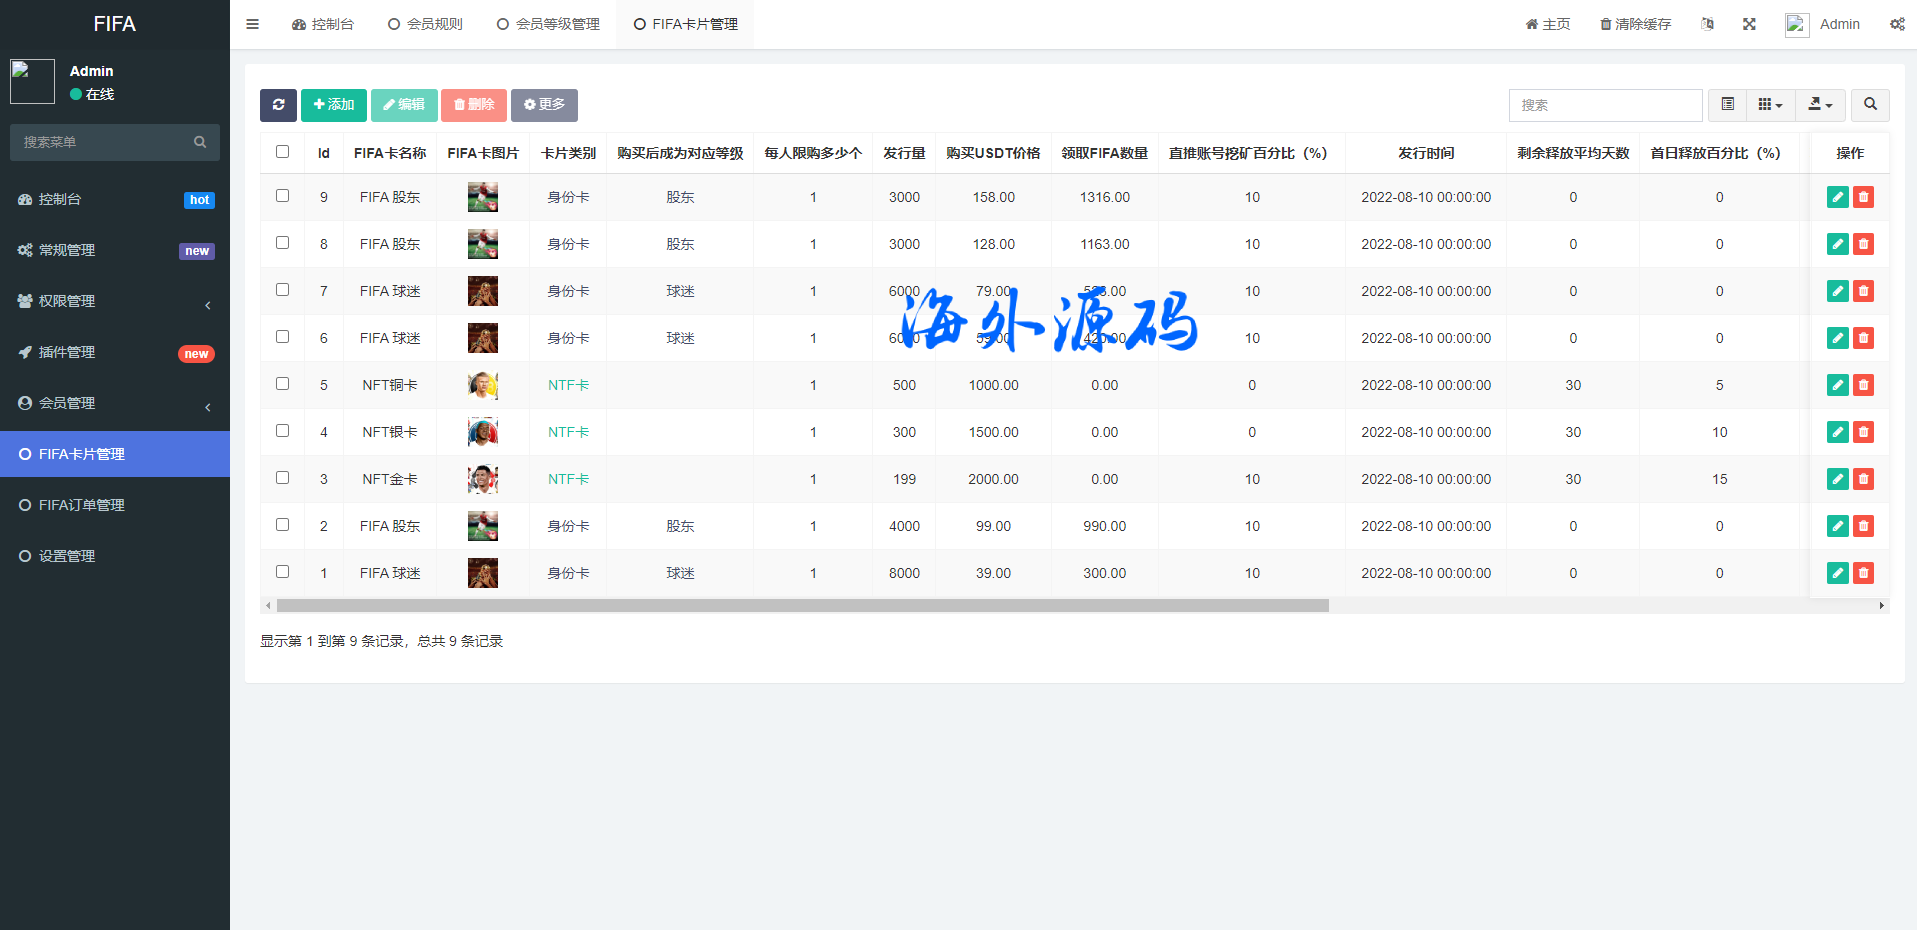Select checkbox for NFT金卡 row
This screenshot has height=930, width=1917.
point(283,478)
